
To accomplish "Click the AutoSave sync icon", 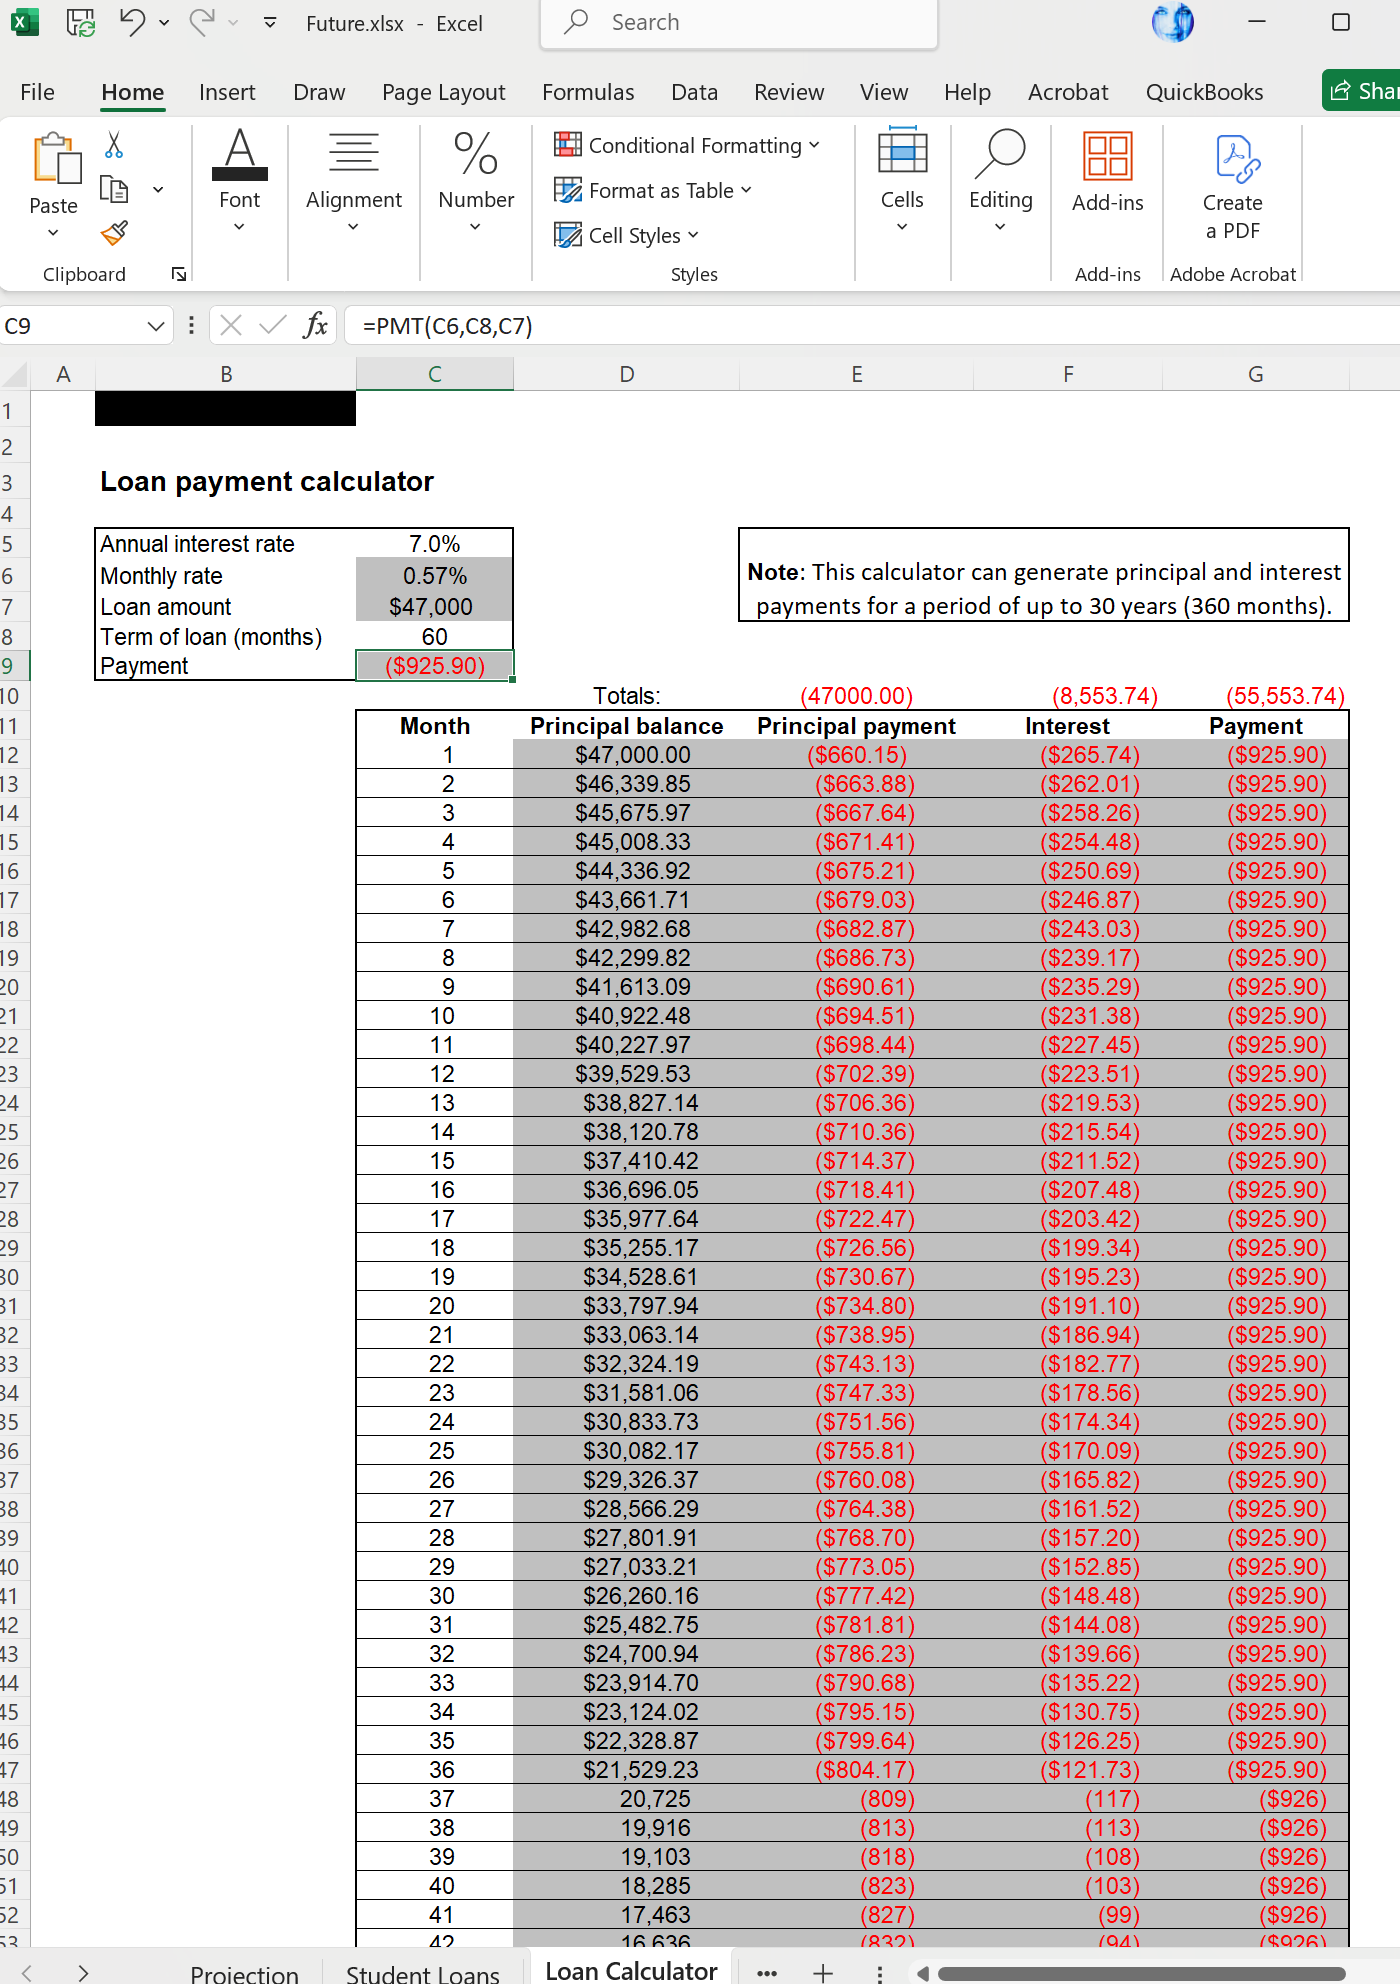I will click(x=80, y=22).
